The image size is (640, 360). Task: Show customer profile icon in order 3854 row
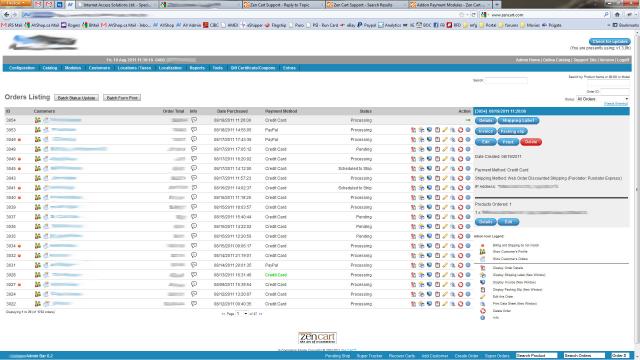[x=38, y=120]
